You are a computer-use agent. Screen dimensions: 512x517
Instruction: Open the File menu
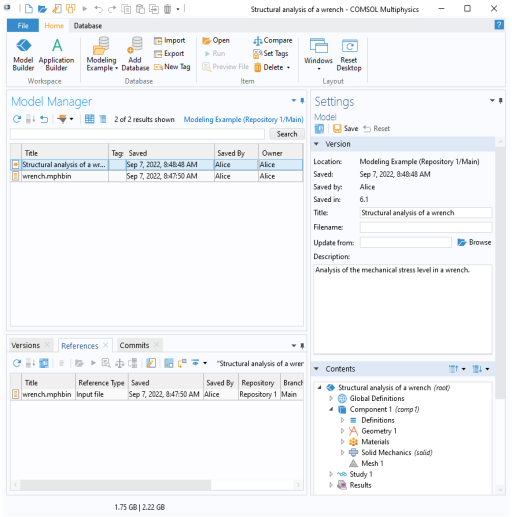click(23, 26)
